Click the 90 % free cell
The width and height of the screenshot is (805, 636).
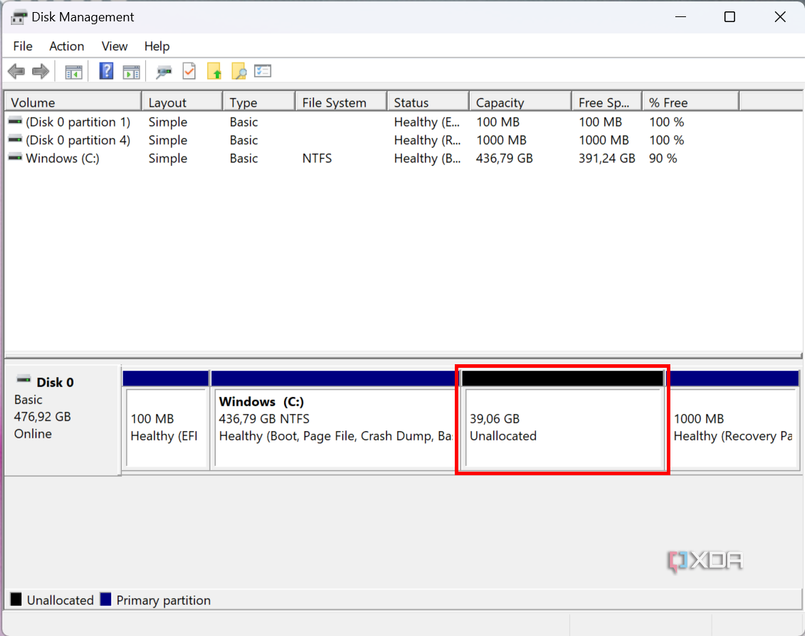click(663, 158)
